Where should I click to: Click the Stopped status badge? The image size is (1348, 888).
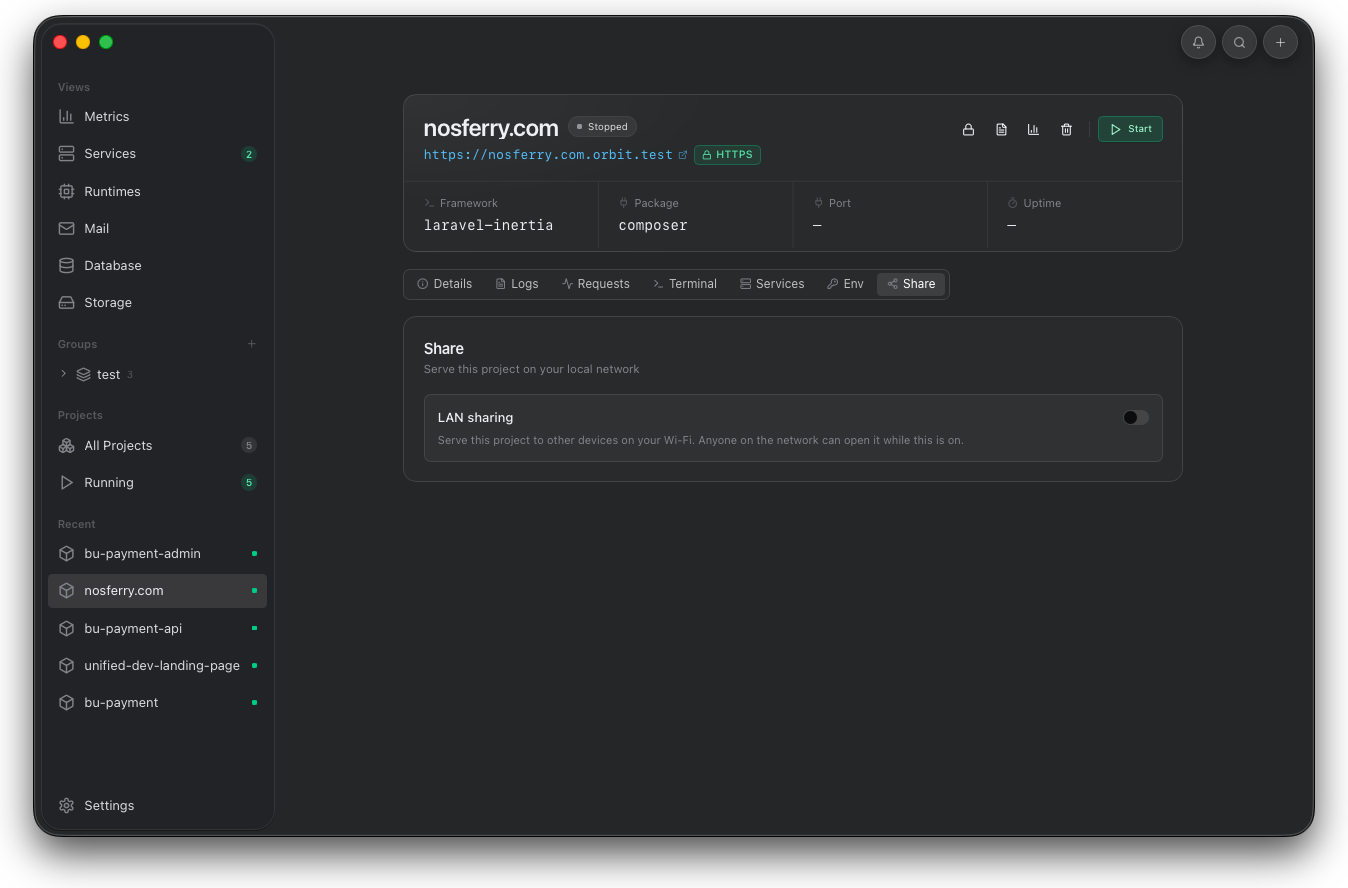(602, 127)
